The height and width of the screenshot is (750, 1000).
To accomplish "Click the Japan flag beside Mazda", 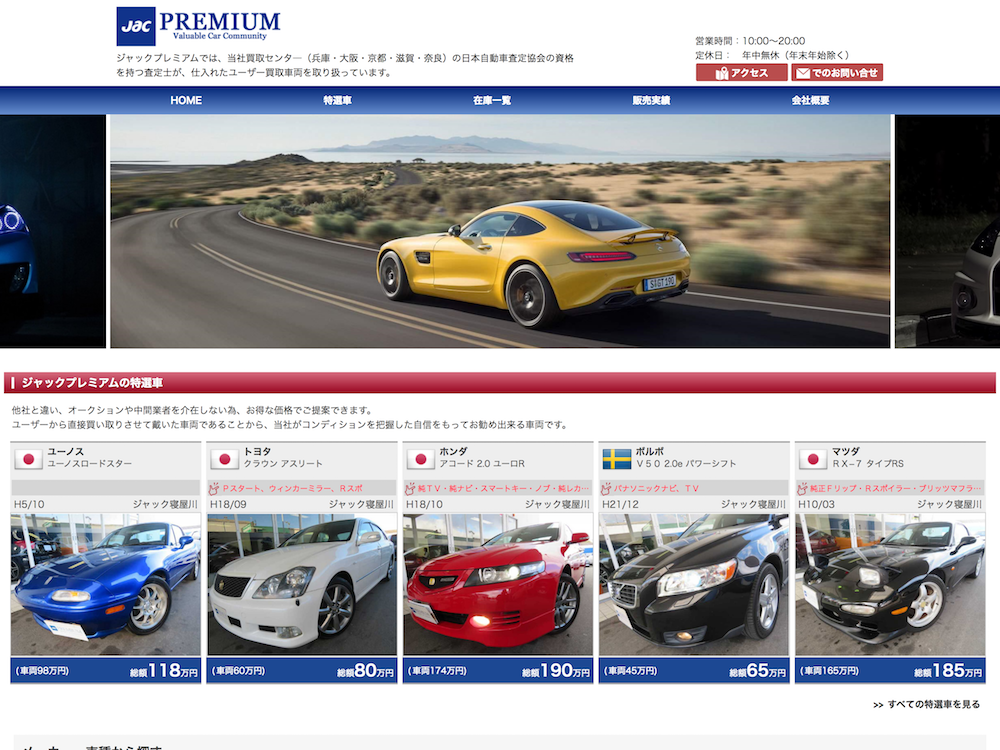I will tap(813, 459).
